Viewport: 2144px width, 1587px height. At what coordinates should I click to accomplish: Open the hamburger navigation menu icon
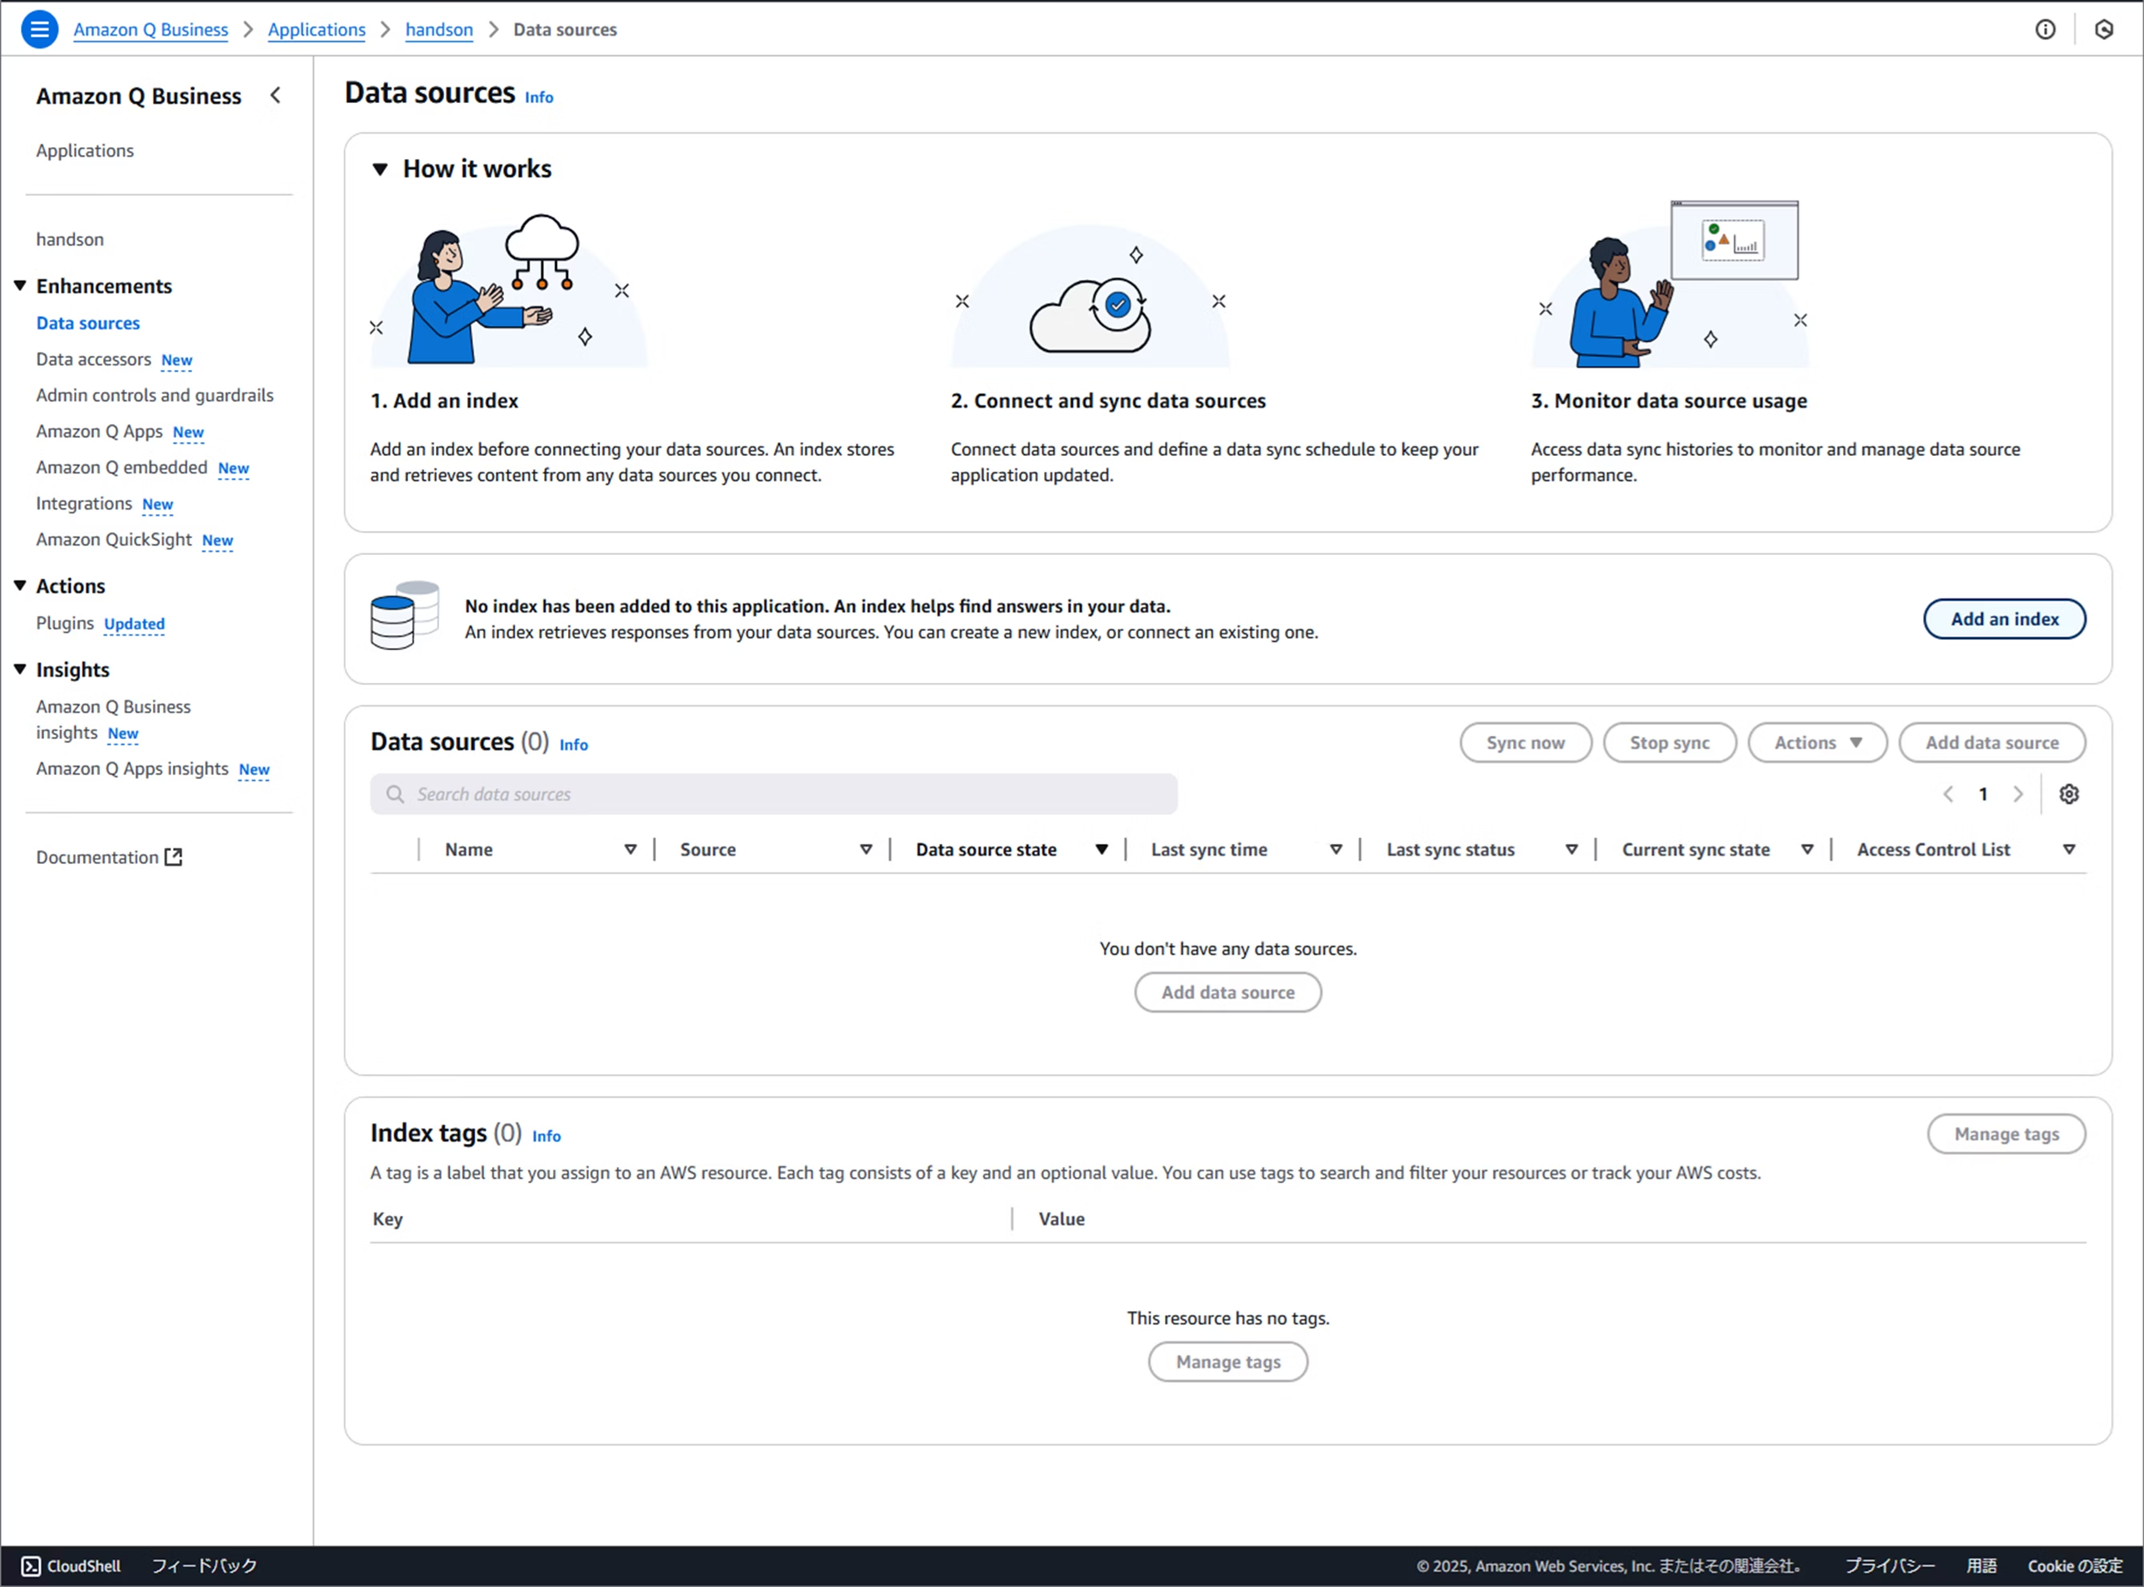39,29
